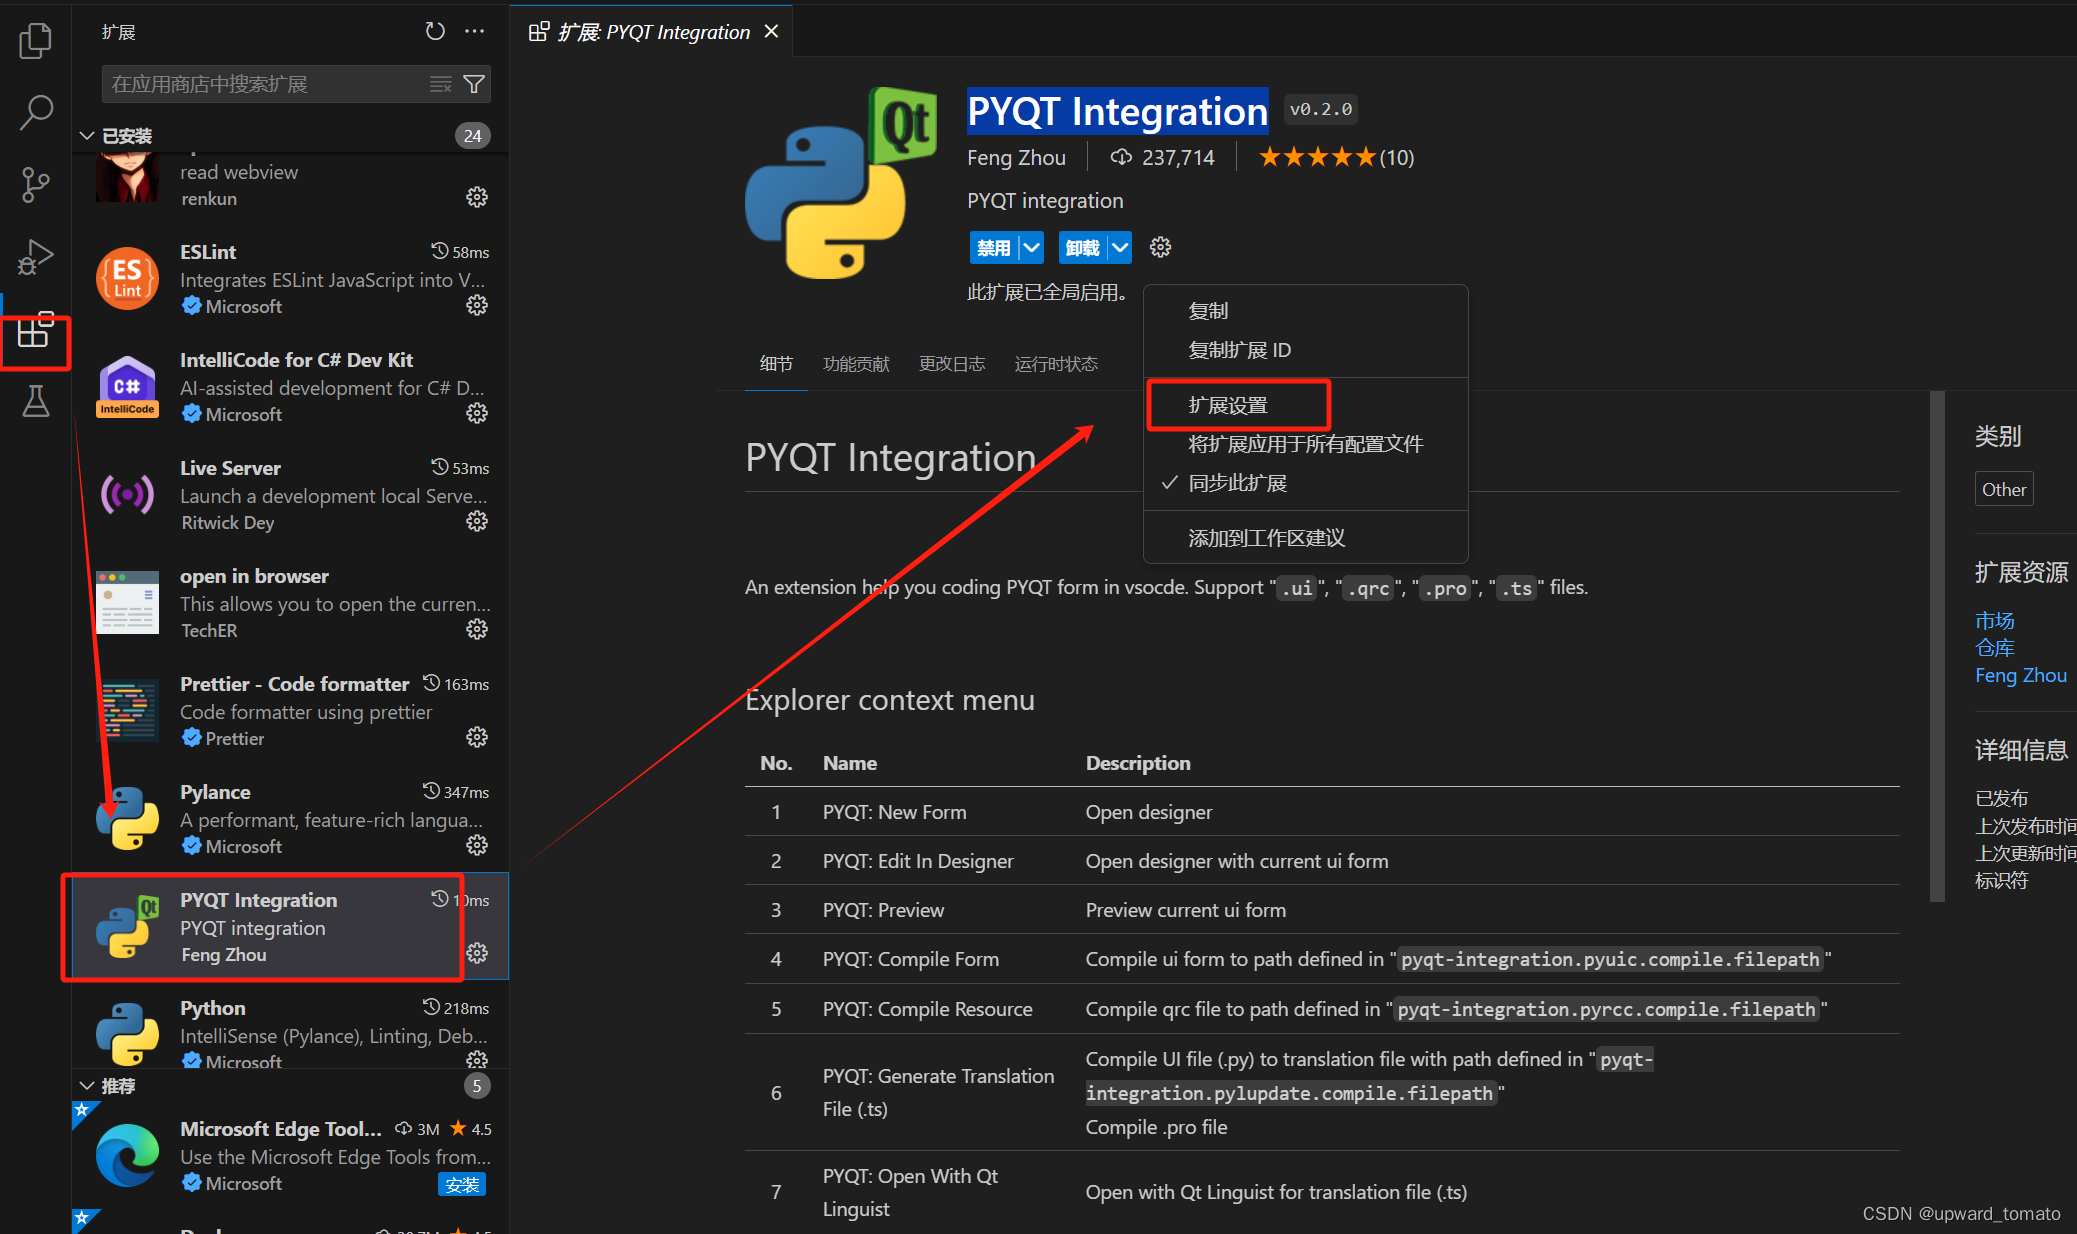This screenshot has width=2077, height=1234.
Task: Click the blue disable (禁用) button
Action: (994, 247)
